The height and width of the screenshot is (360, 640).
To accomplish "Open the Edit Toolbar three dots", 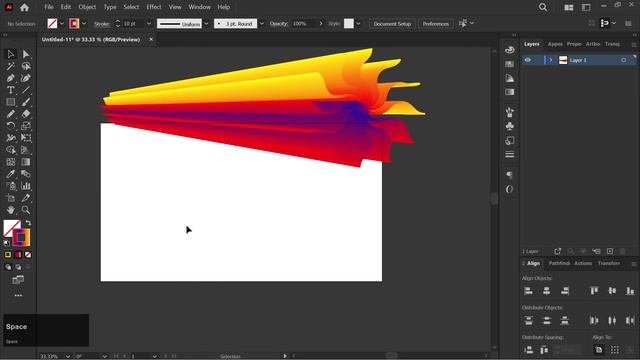I will (18, 295).
